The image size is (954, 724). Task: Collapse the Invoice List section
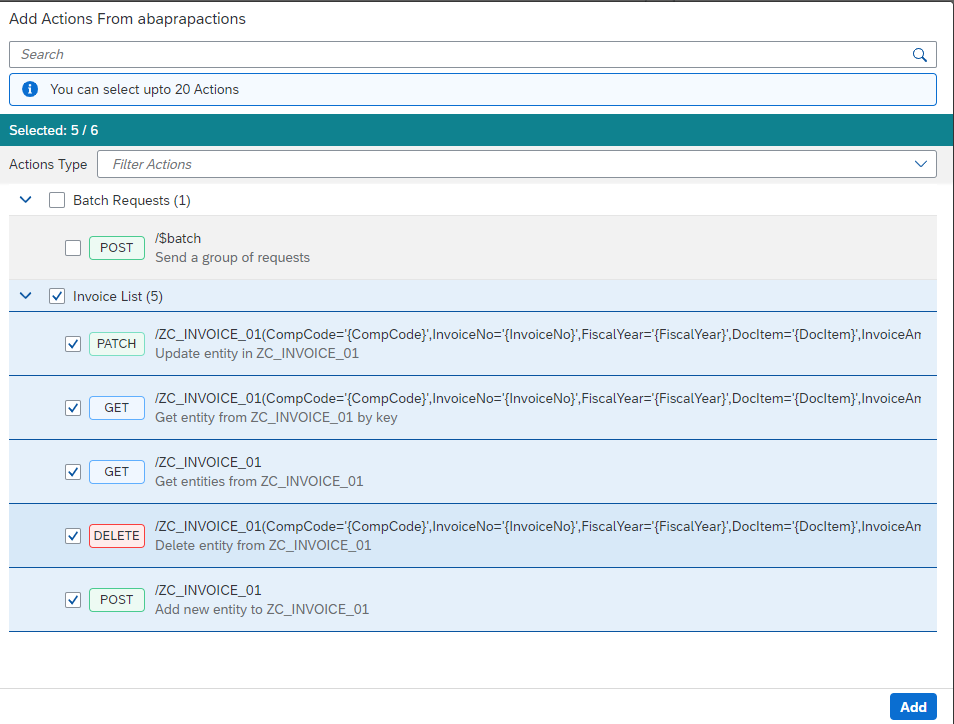[25, 295]
